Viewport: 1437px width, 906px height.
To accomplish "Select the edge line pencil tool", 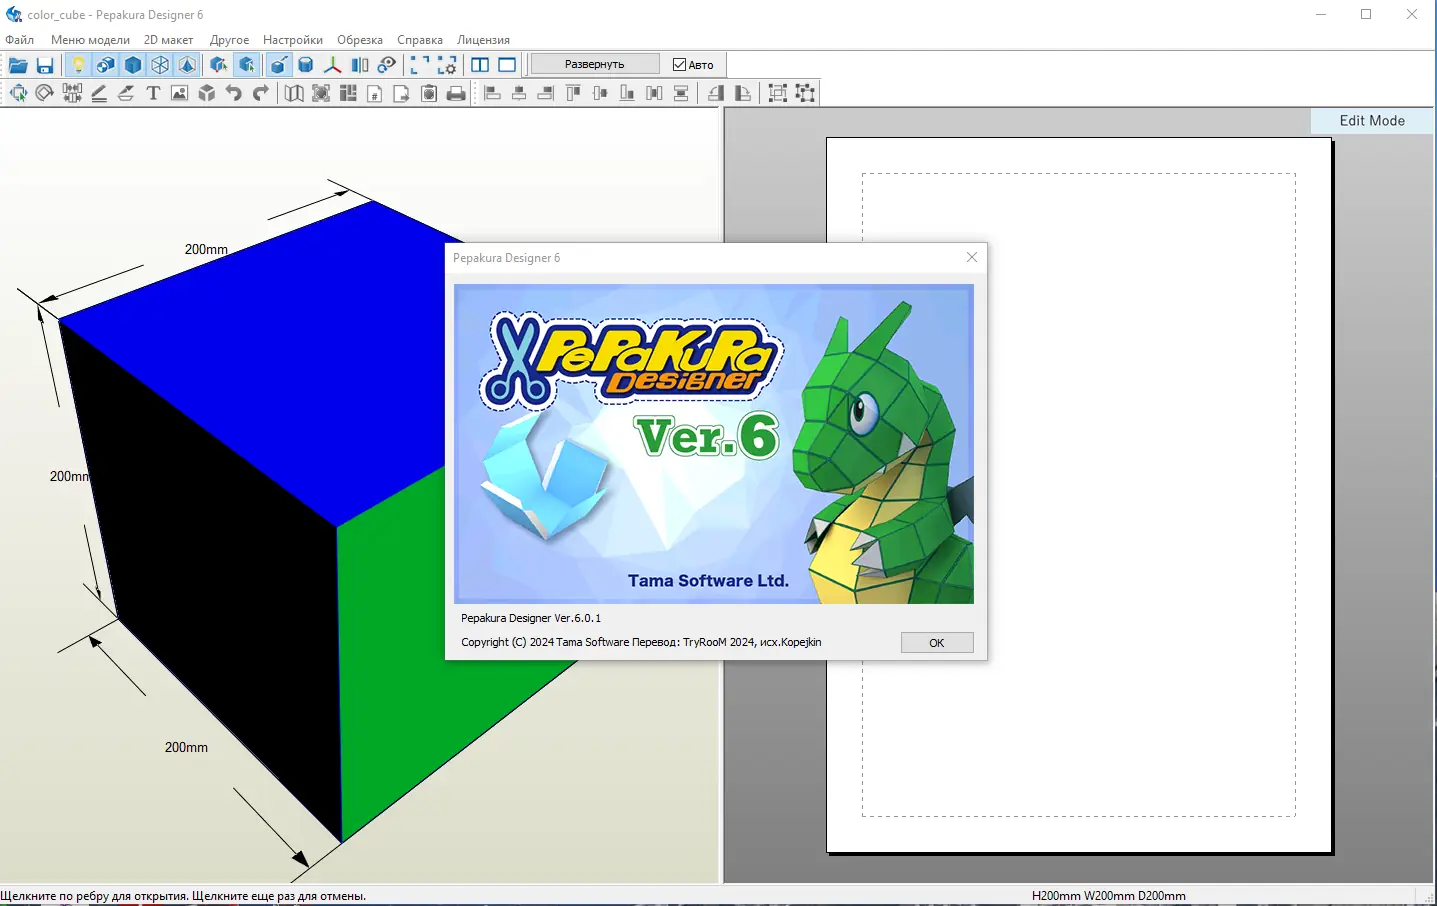I will point(99,93).
